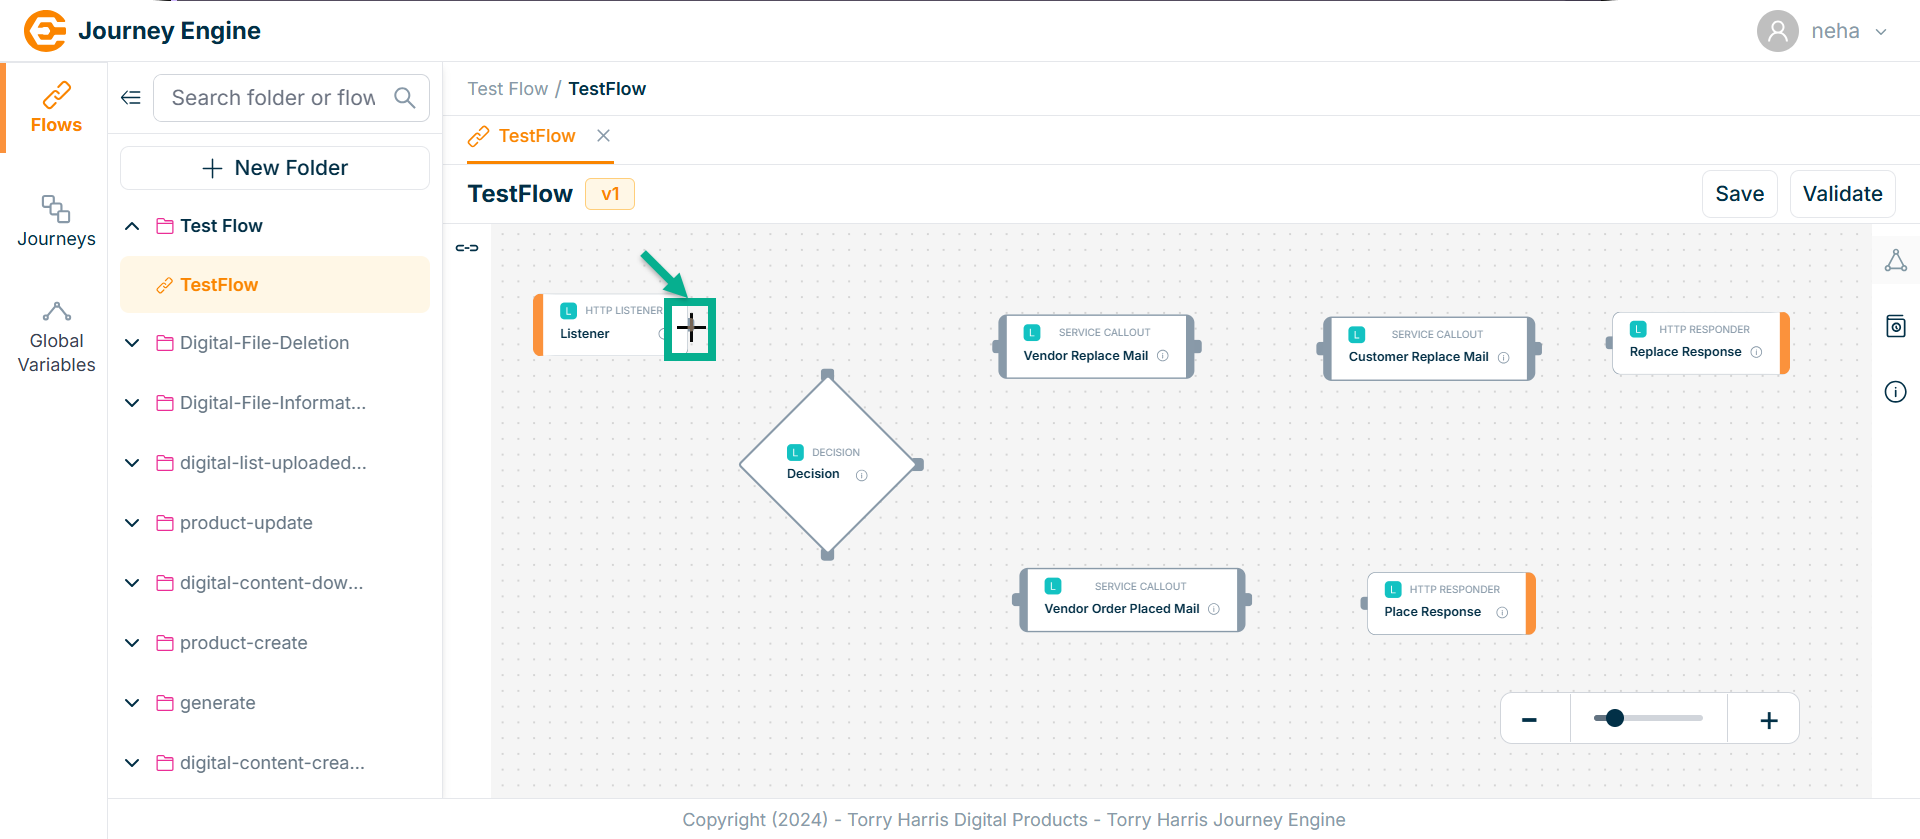Click the Save button
The height and width of the screenshot is (839, 1920).
click(1739, 194)
